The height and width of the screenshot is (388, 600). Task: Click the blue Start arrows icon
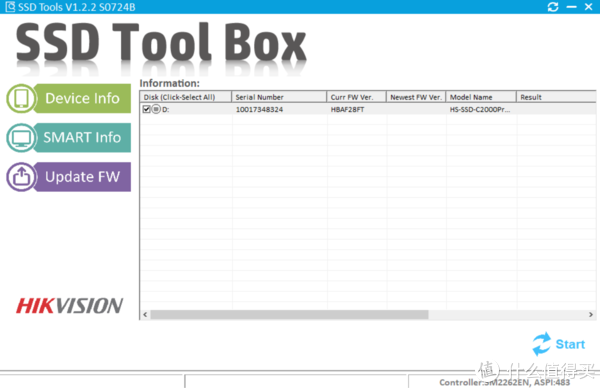point(541,344)
